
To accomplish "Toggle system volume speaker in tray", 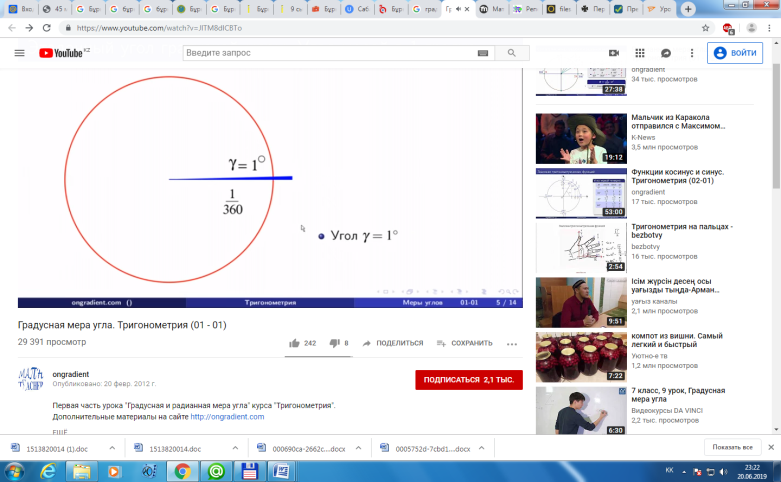I will click(x=723, y=472).
